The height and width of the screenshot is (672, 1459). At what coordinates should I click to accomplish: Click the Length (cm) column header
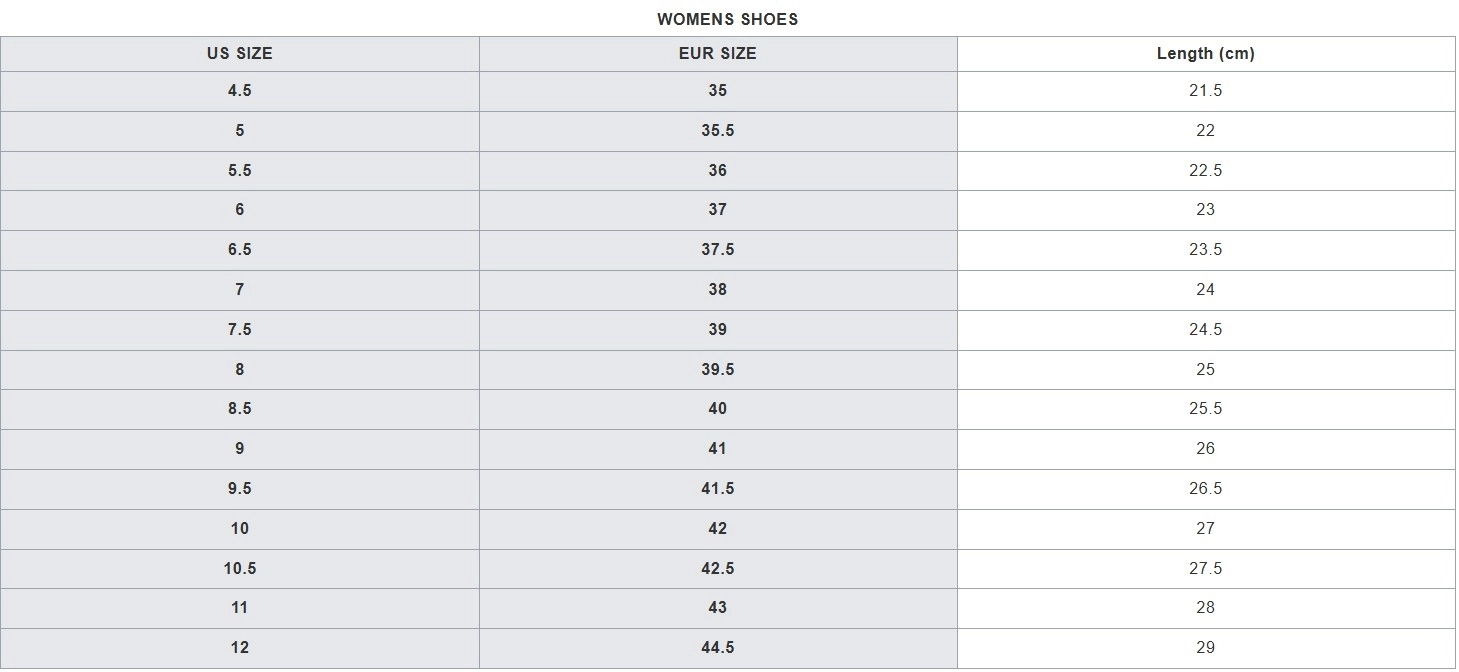(1205, 54)
